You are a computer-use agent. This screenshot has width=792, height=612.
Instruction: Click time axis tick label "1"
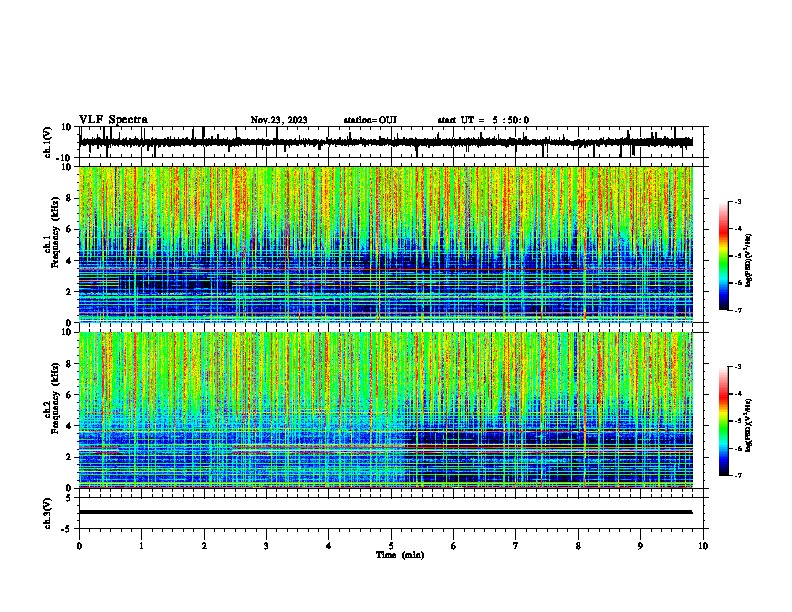click(x=141, y=546)
